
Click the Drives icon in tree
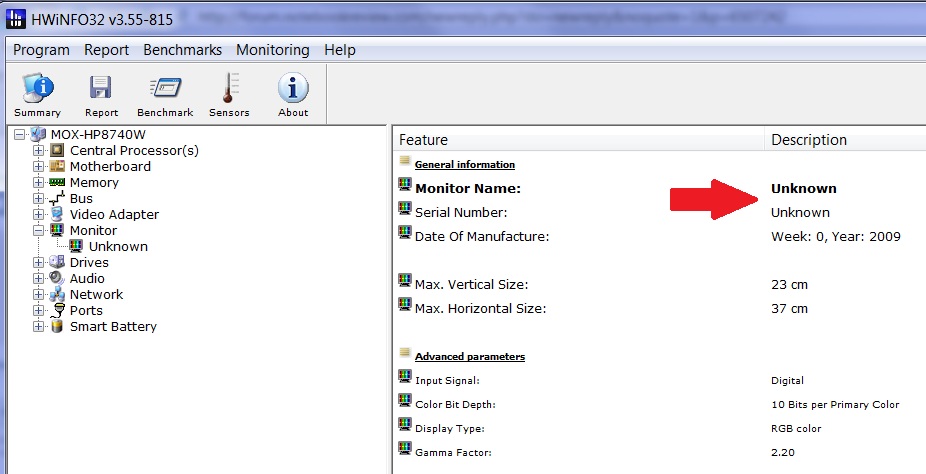(x=57, y=262)
